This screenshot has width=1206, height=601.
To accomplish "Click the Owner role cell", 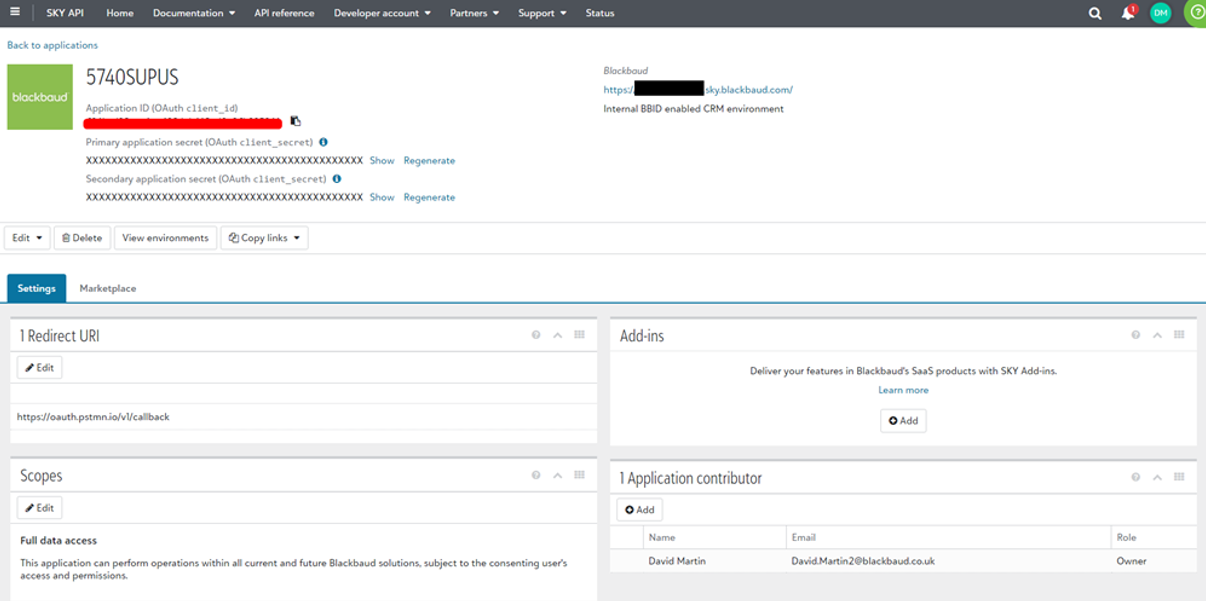I will point(1131,561).
